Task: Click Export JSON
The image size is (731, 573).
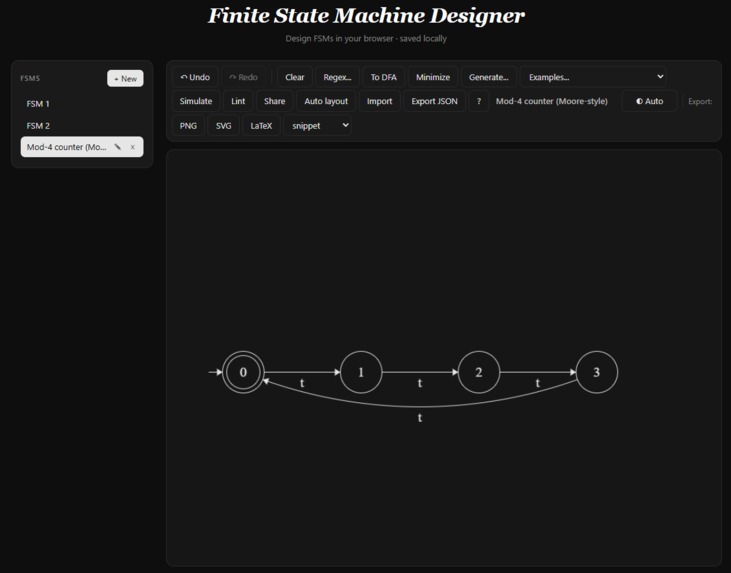Action: click(x=434, y=101)
